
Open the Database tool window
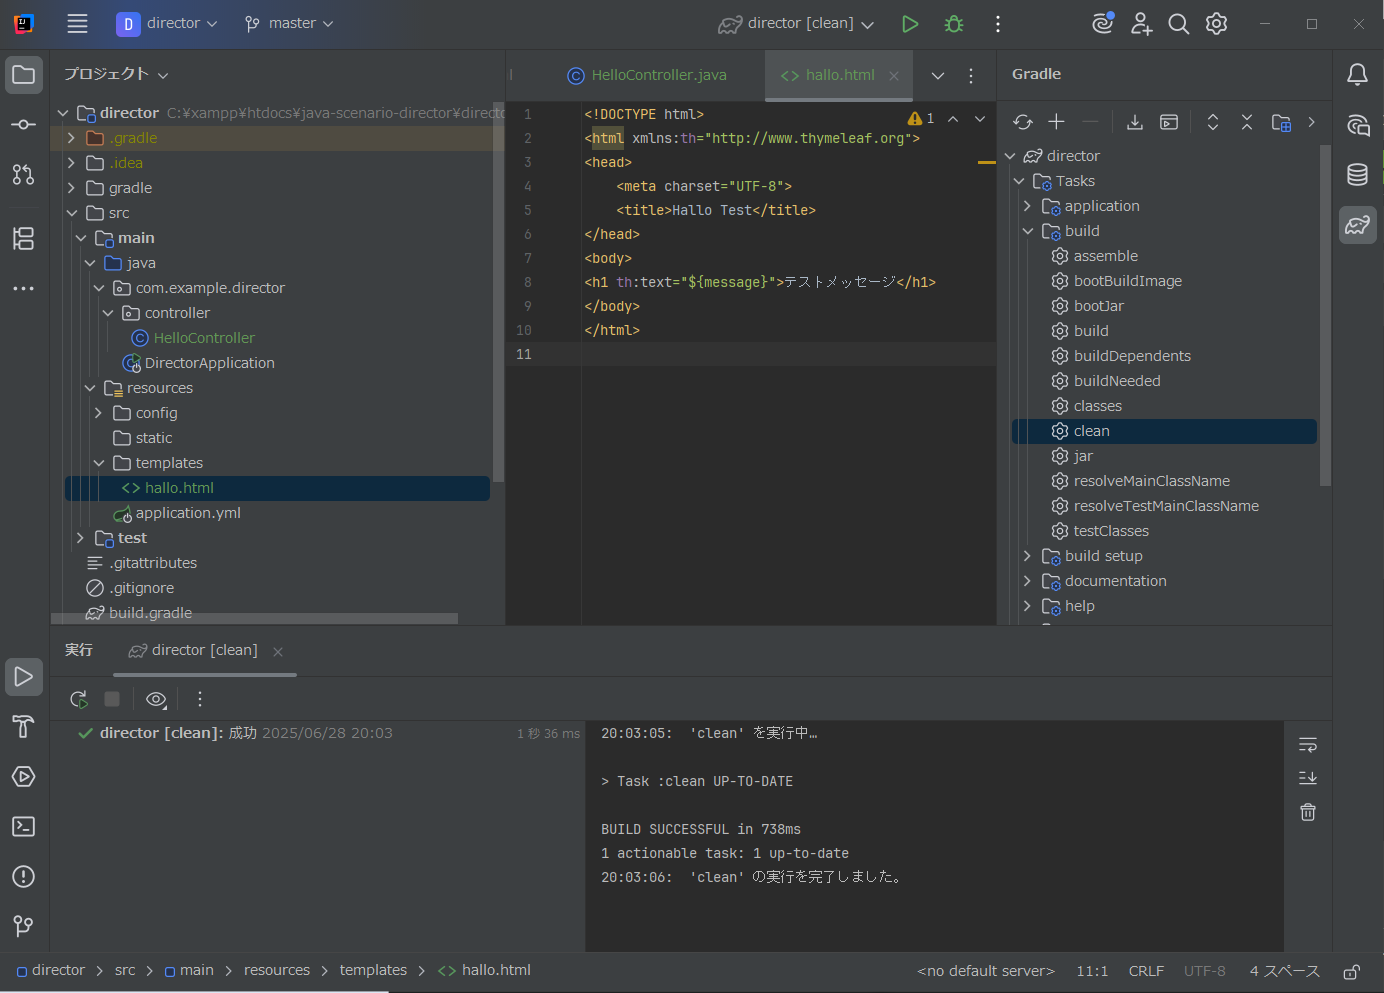(1357, 174)
